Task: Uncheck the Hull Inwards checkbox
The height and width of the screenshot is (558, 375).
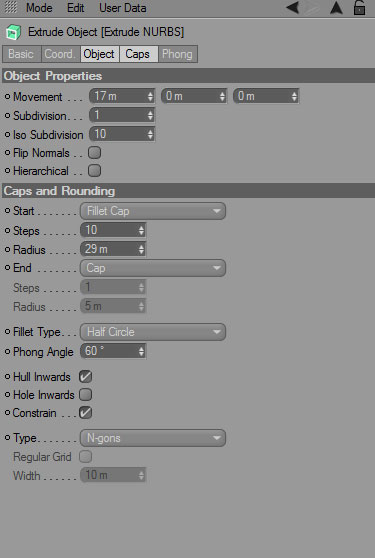Action: tap(85, 377)
